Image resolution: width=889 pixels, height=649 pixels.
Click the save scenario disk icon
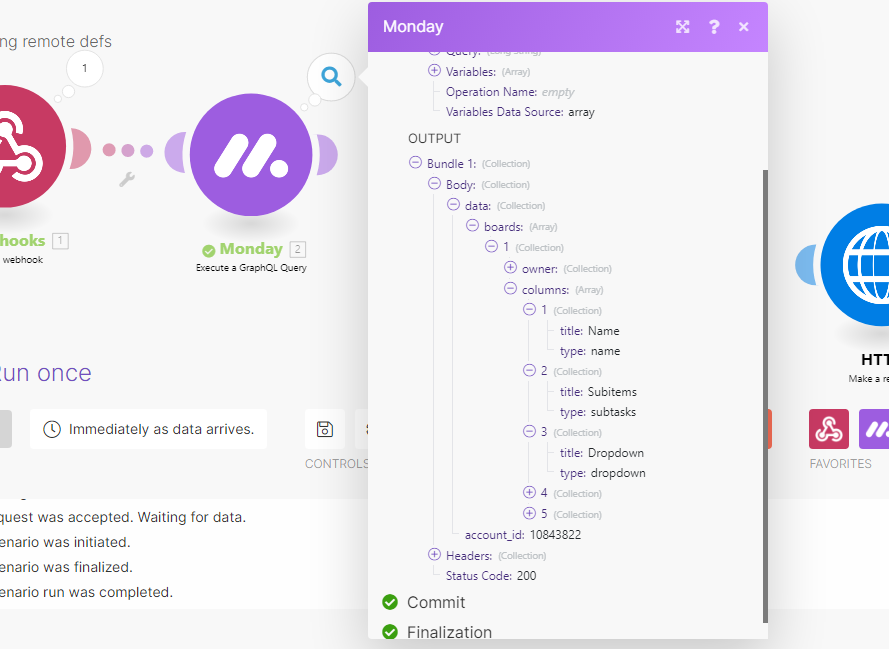coord(325,429)
